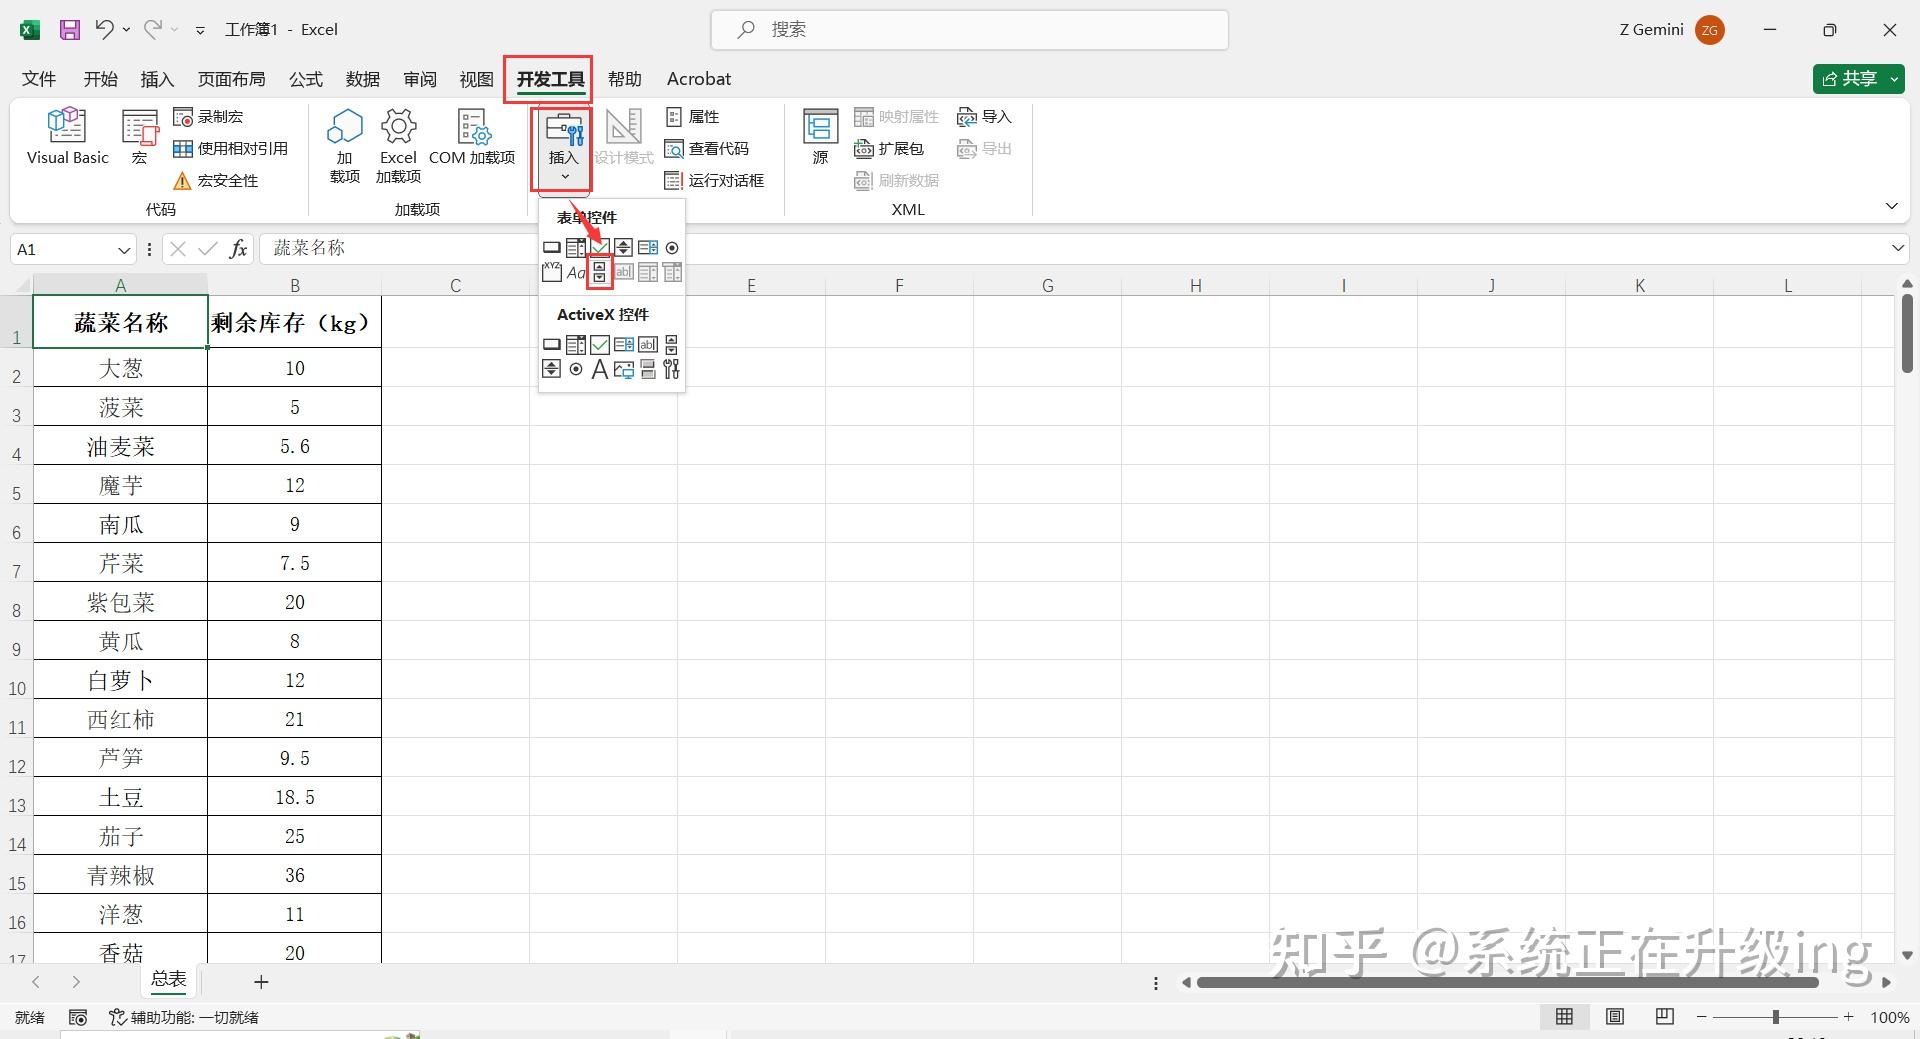1920x1039 pixels.
Task: Insert form control option button
Action: (x=672, y=247)
